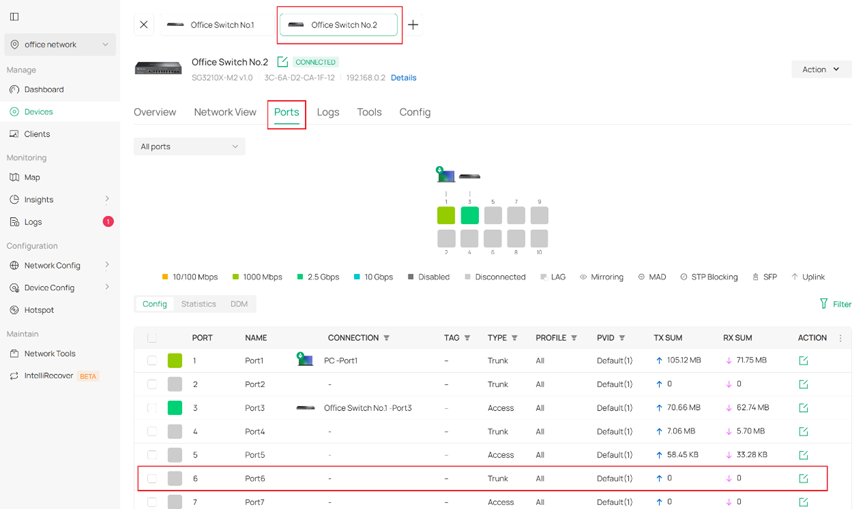The width and height of the screenshot is (865, 509).
Task: Check the Port6 row checkbox
Action: 152,479
